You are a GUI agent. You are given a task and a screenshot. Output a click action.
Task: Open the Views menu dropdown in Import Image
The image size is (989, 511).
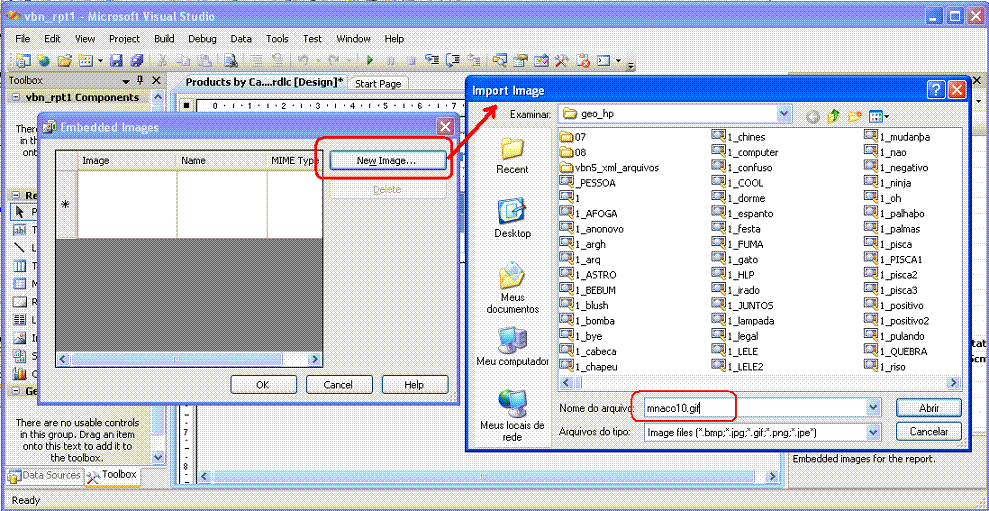click(x=879, y=116)
